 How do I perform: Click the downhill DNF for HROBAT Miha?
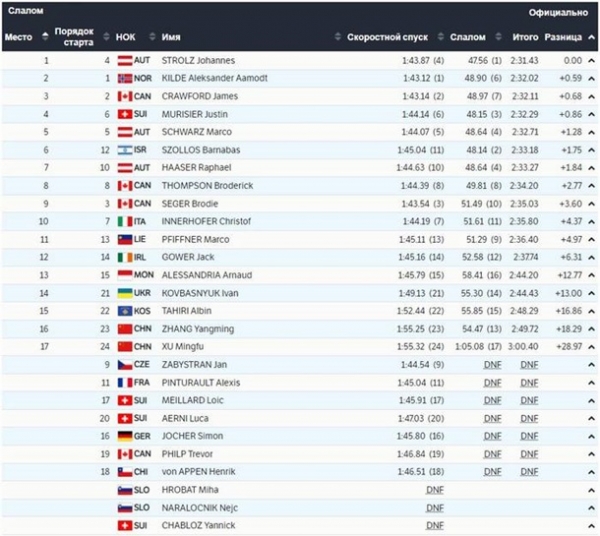(435, 490)
